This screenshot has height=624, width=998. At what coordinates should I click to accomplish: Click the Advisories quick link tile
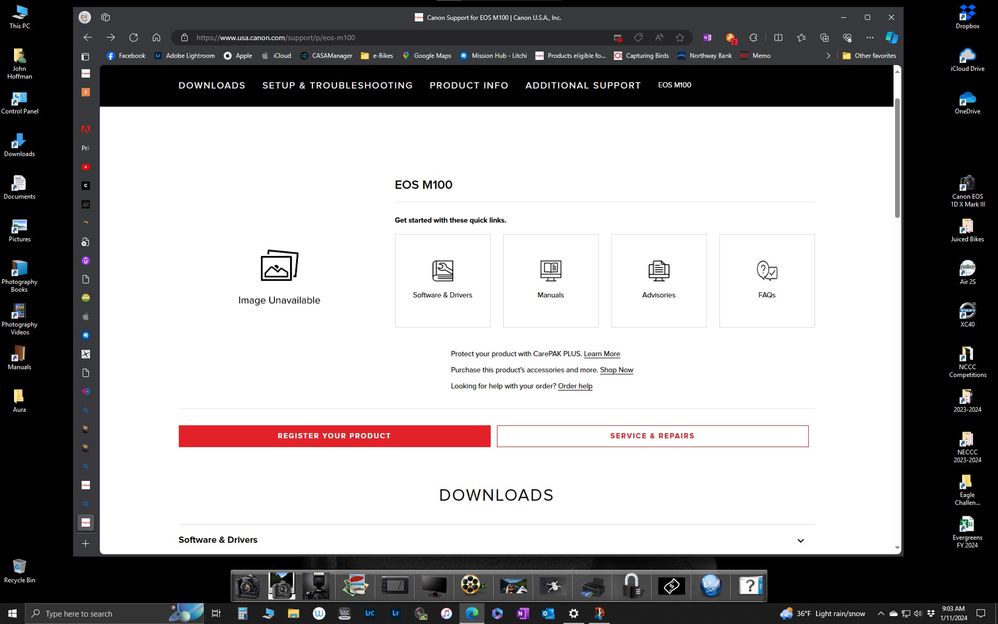tap(658, 280)
